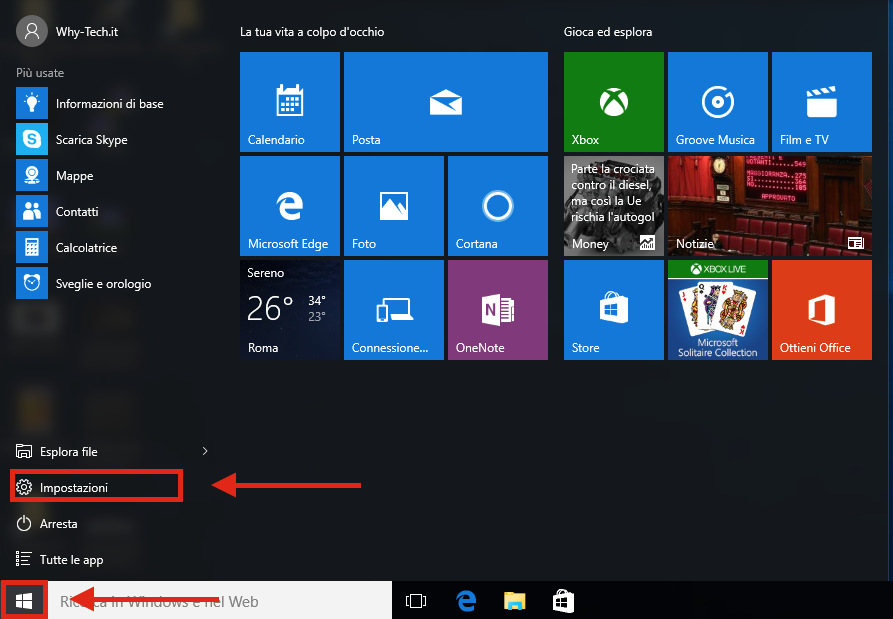Launch the OneNote tile

[498, 310]
